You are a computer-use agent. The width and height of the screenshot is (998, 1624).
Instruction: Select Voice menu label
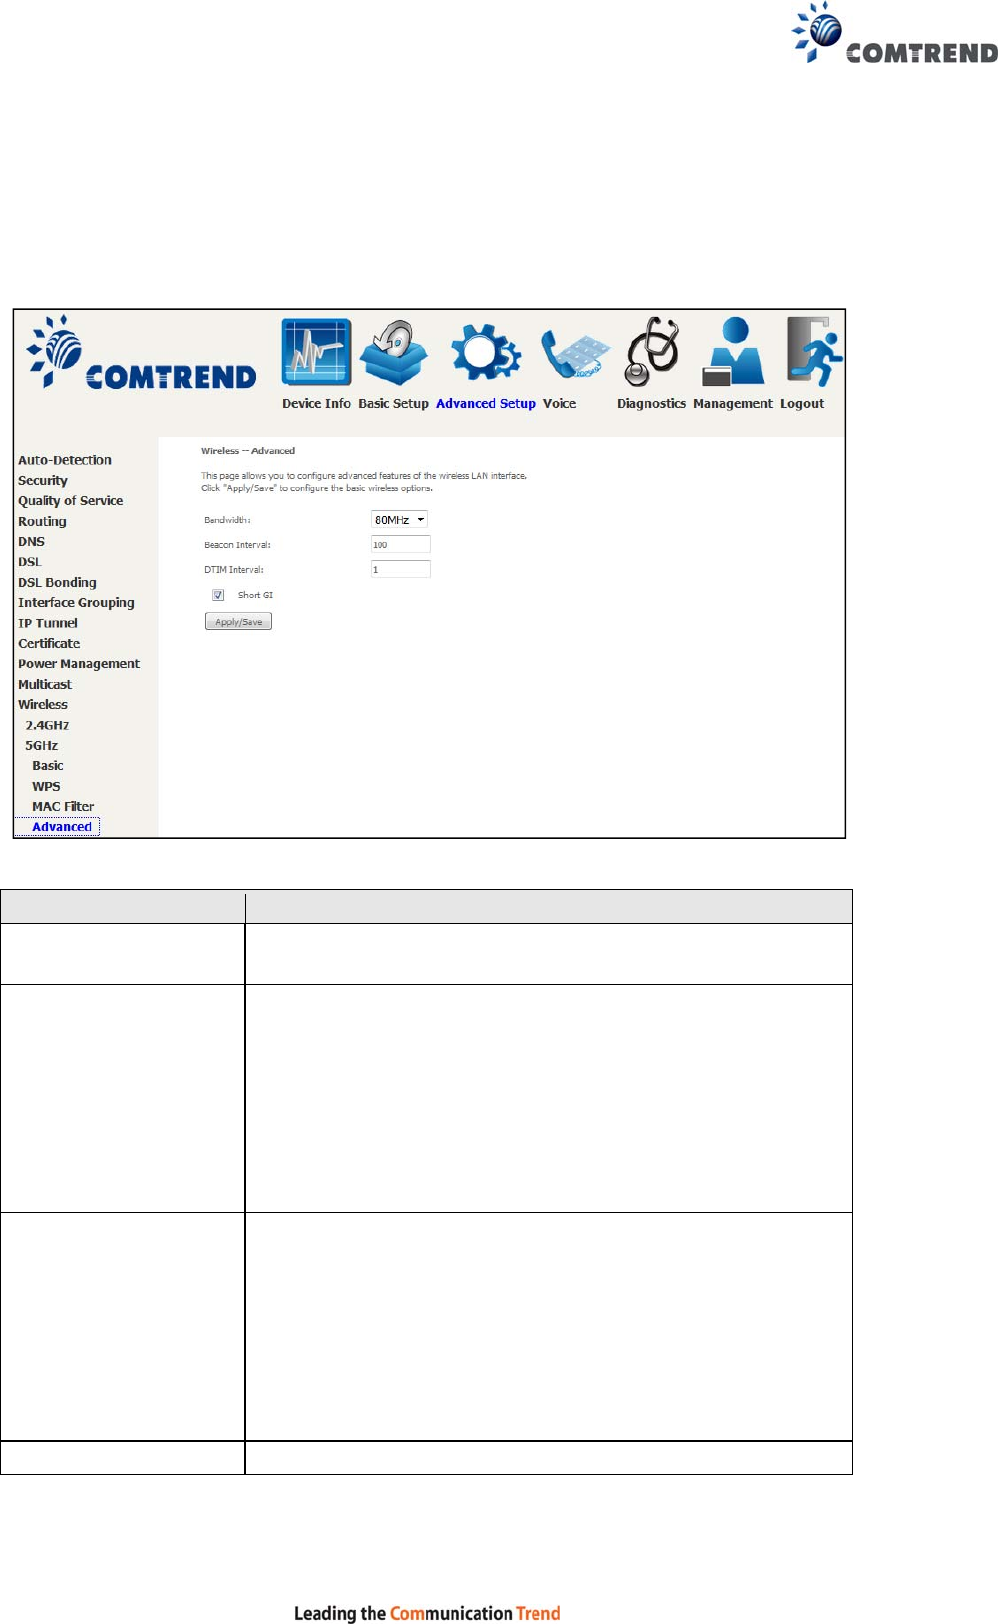click(560, 404)
